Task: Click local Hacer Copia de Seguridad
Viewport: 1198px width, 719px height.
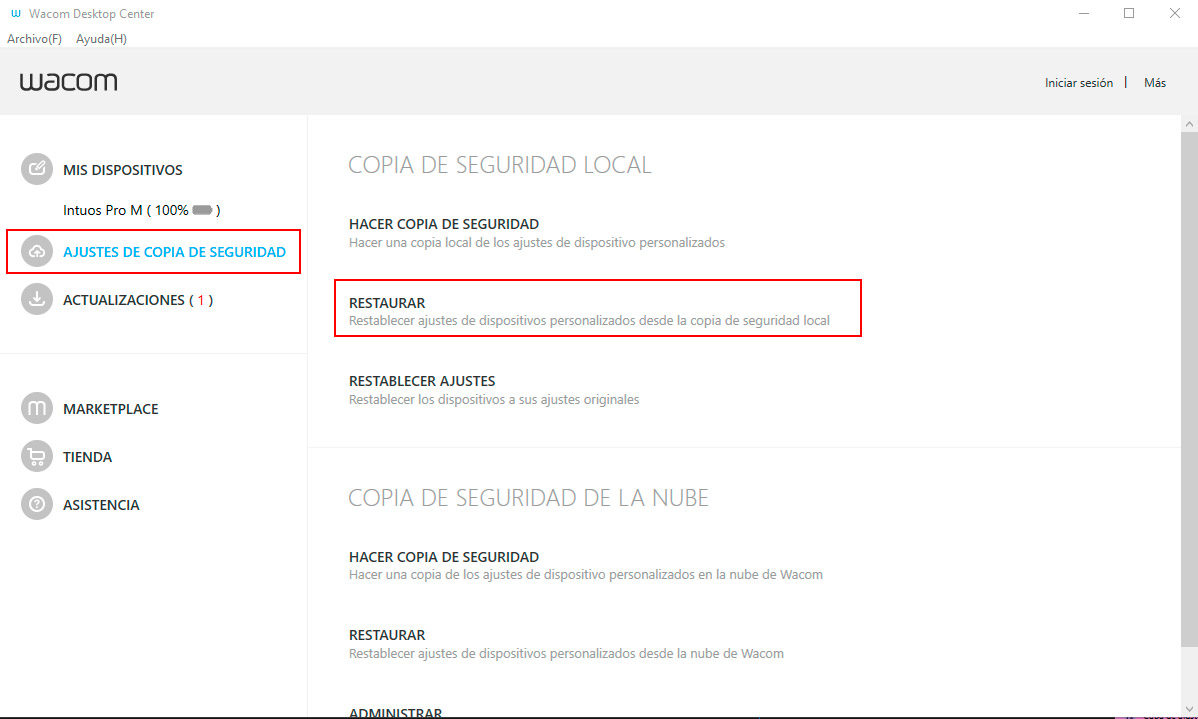Action: tap(443, 224)
